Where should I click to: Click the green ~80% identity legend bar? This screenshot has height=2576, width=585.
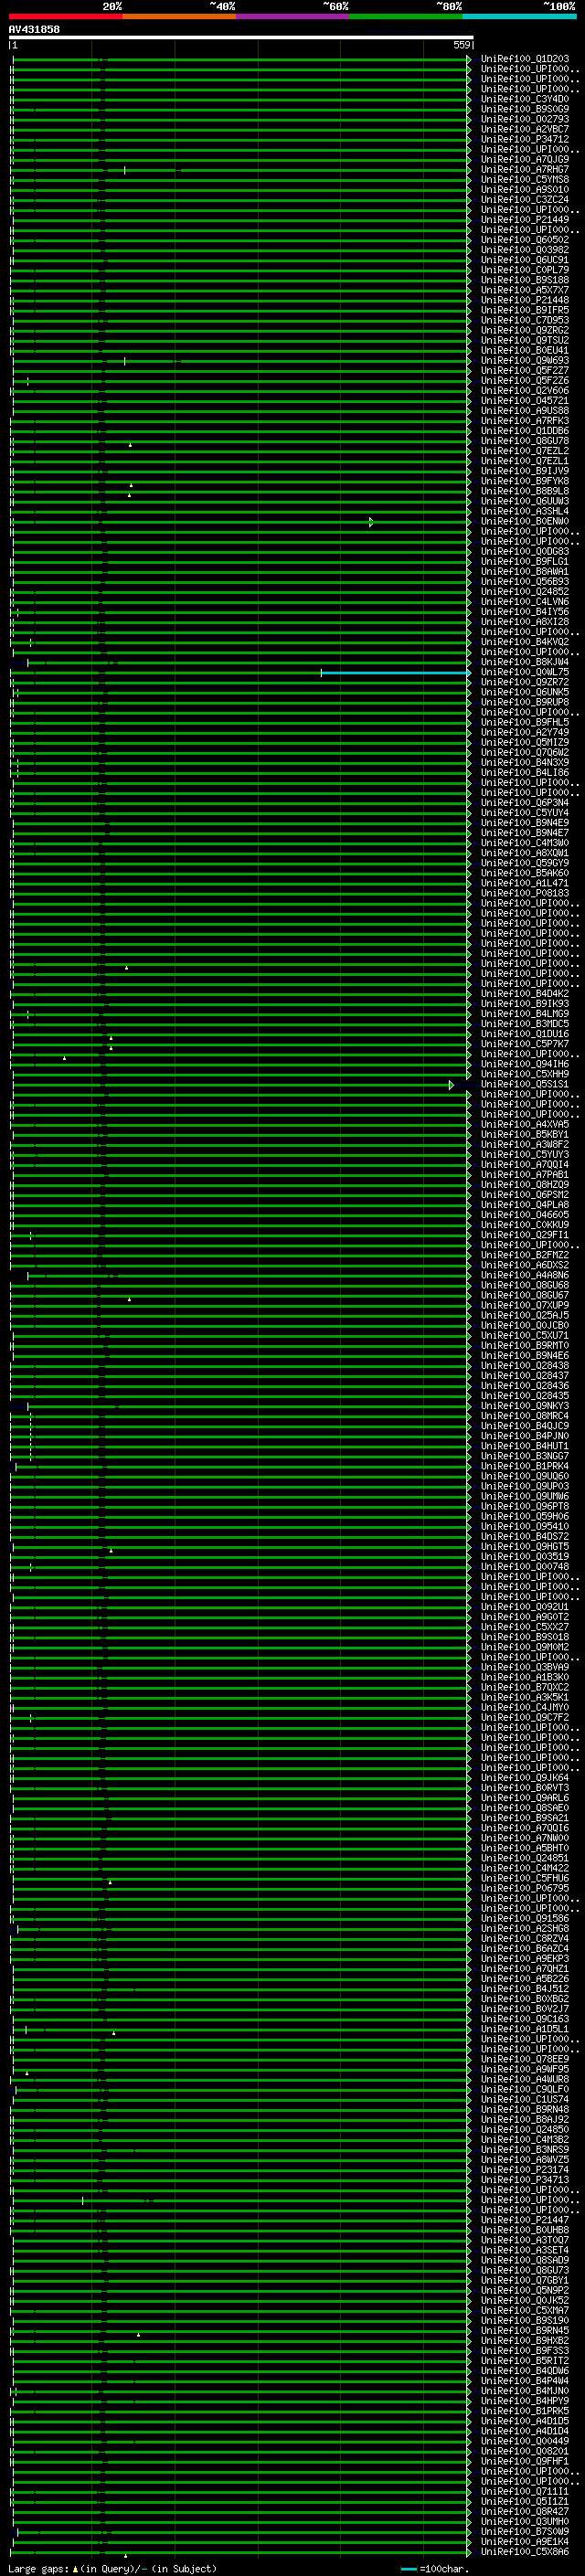coord(406,16)
